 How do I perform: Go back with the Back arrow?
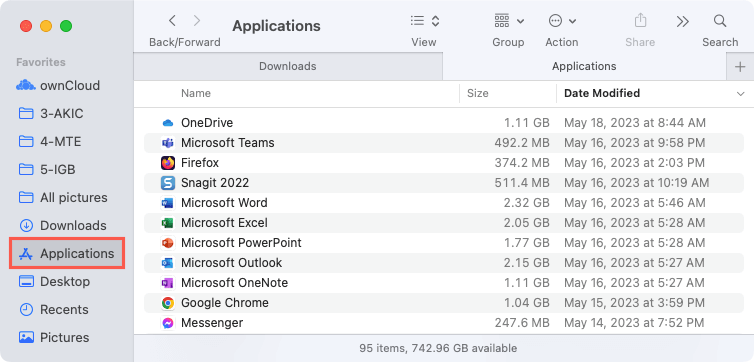pos(172,21)
